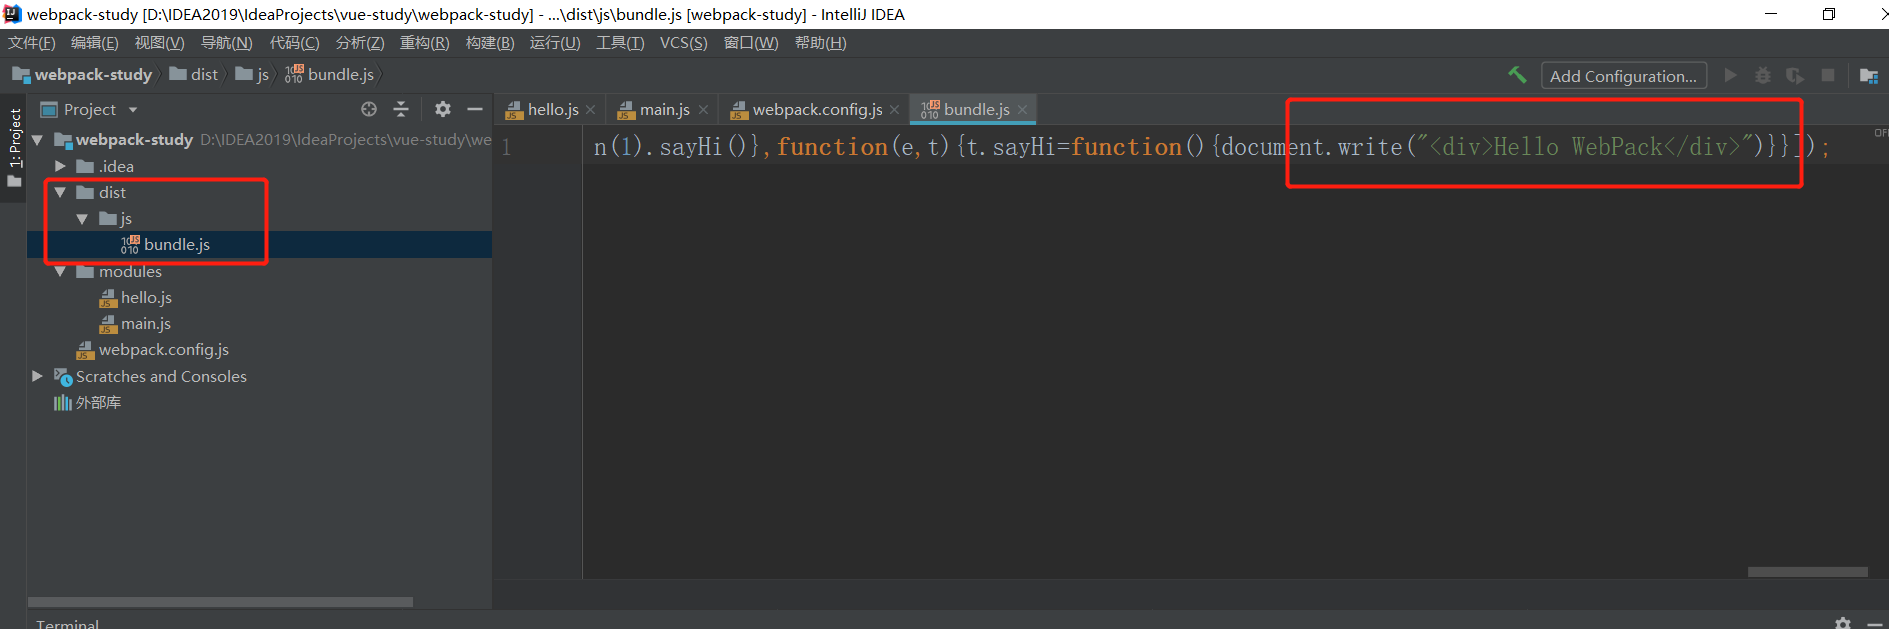Close the bundle.js editor tab
1889x629 pixels.
[x=1022, y=110]
